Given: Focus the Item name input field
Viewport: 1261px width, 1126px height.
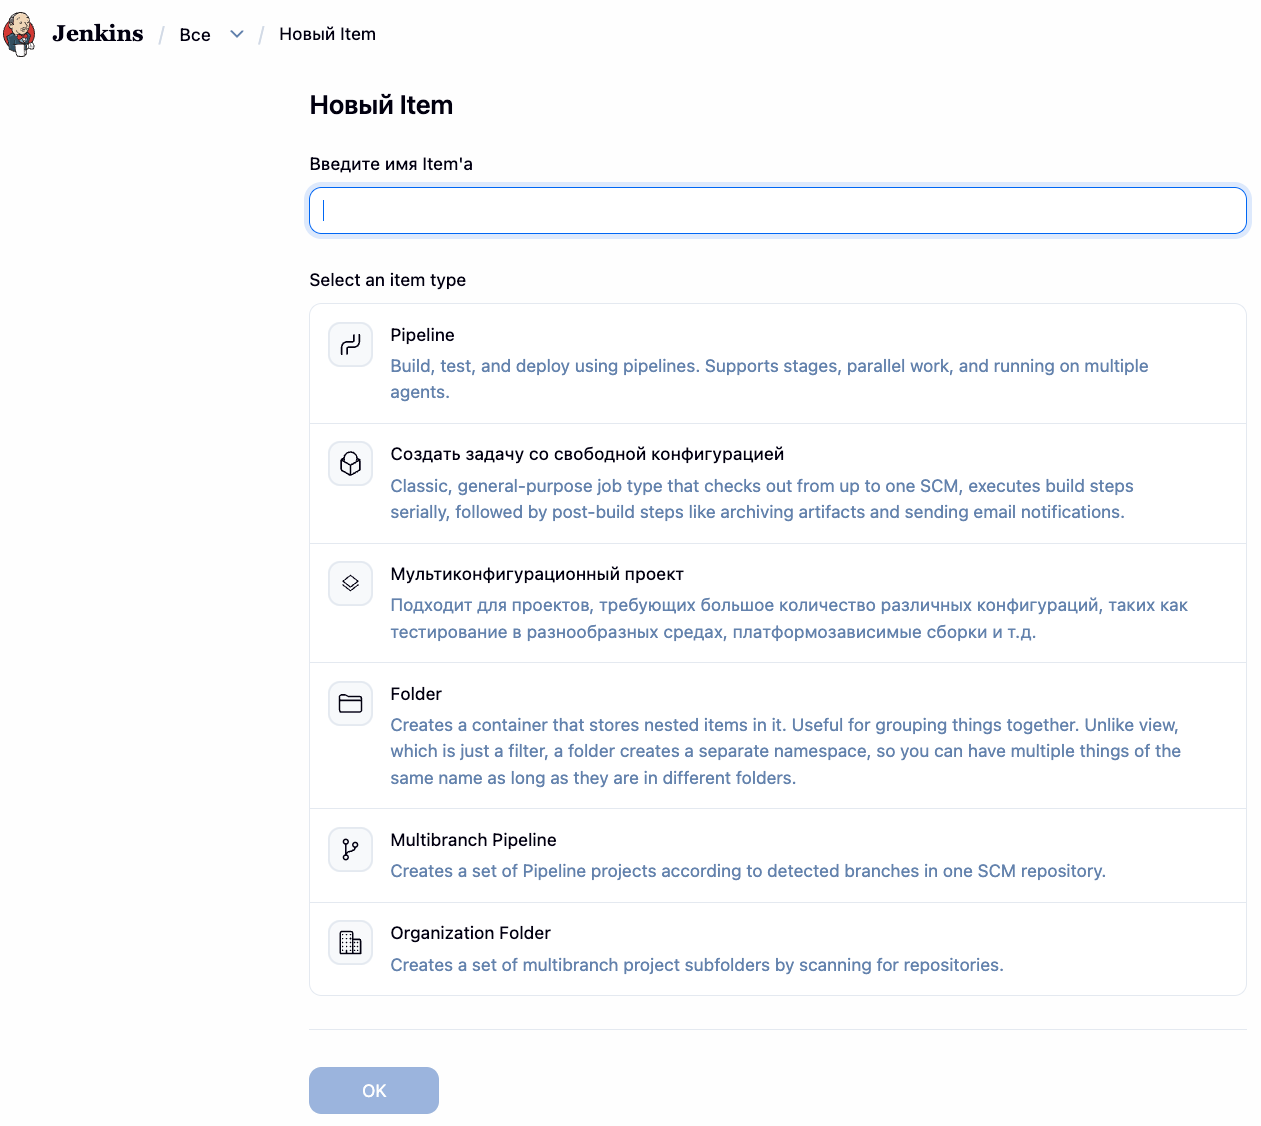Looking at the screenshot, I should [x=778, y=211].
